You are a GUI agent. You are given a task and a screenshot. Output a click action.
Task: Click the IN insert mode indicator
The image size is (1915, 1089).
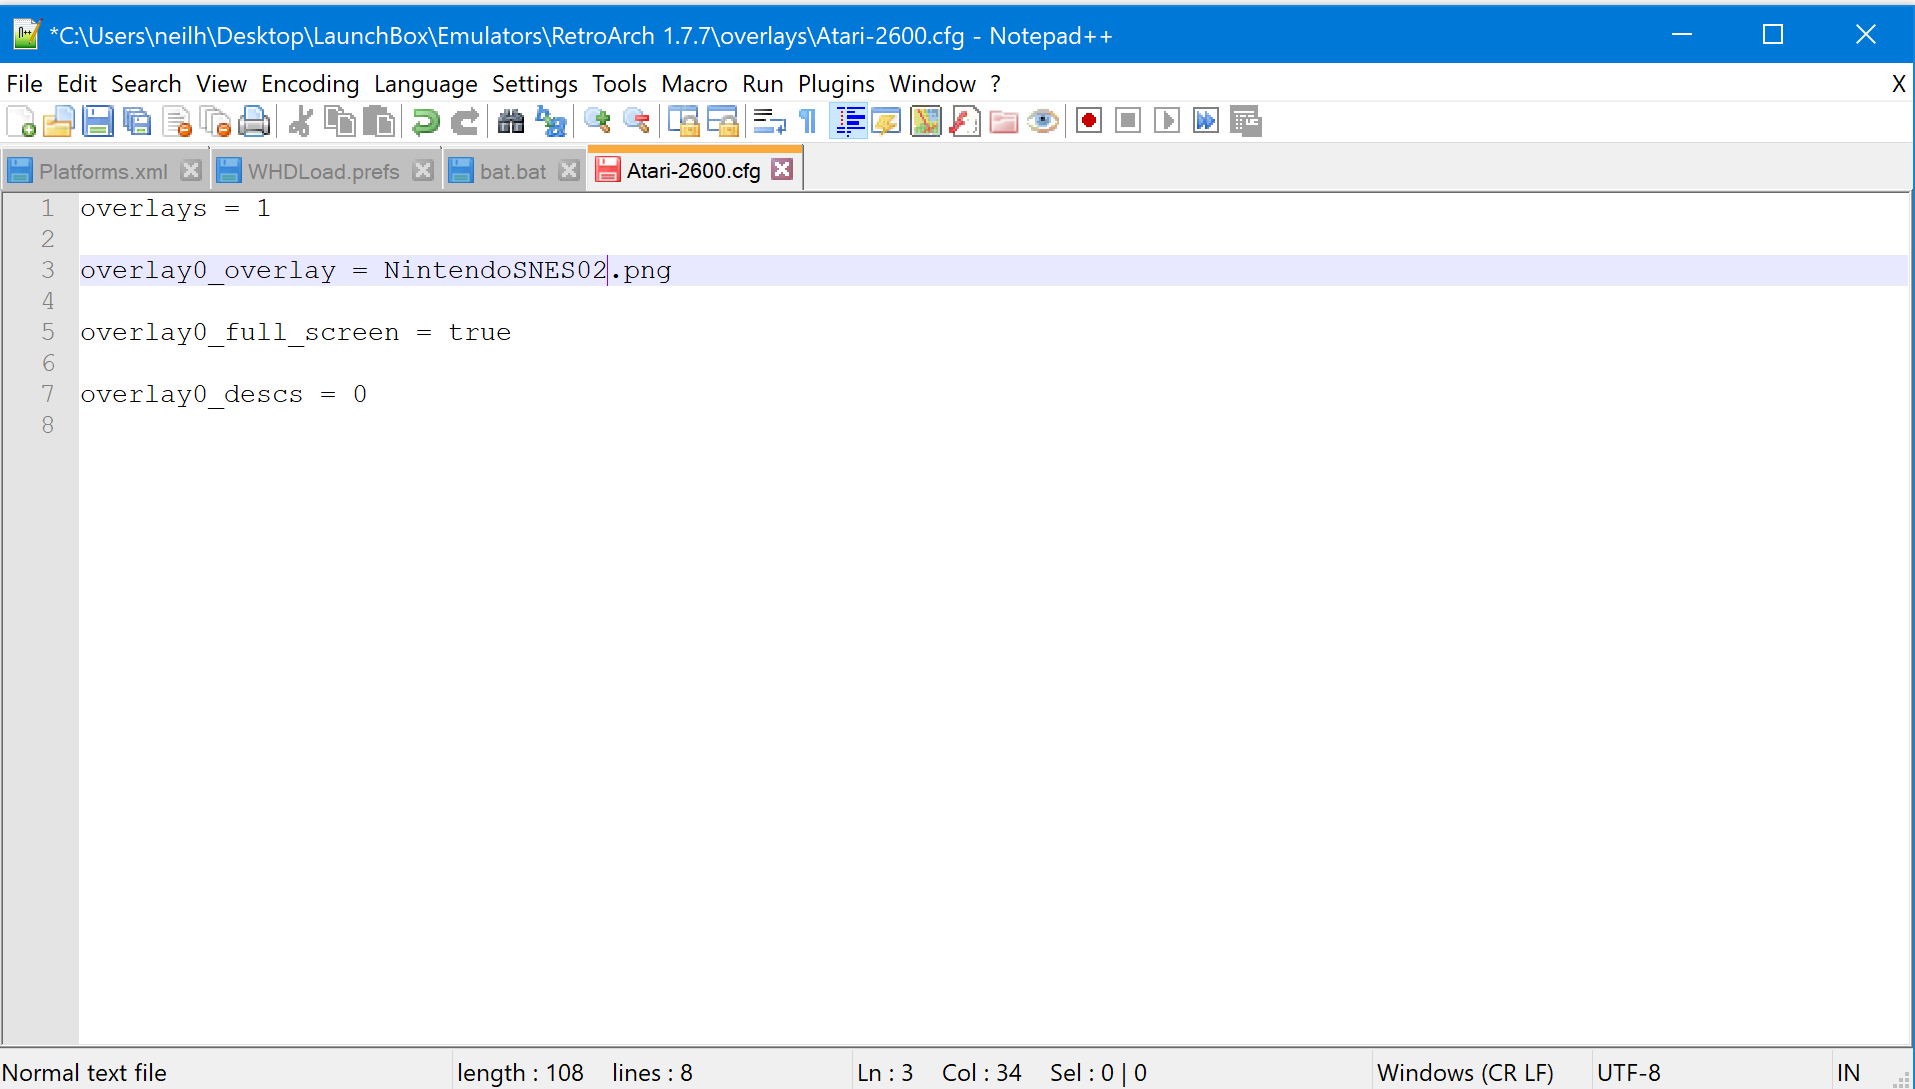[1848, 1073]
